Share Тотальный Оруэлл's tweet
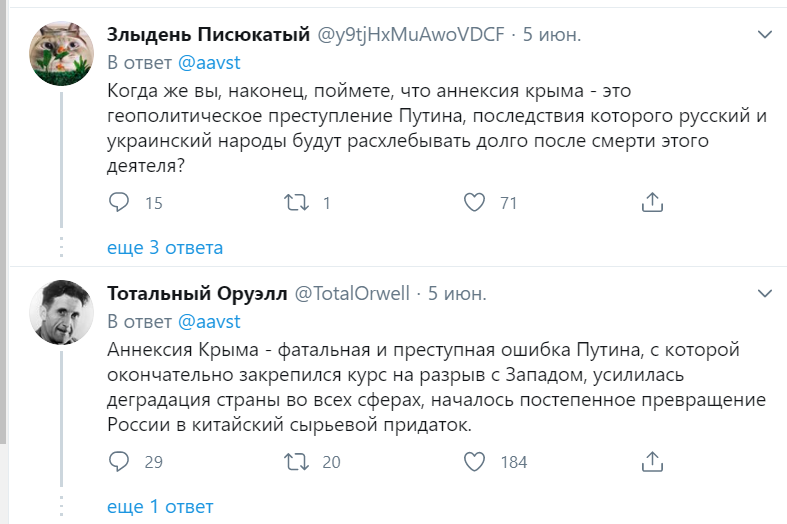 [652, 462]
